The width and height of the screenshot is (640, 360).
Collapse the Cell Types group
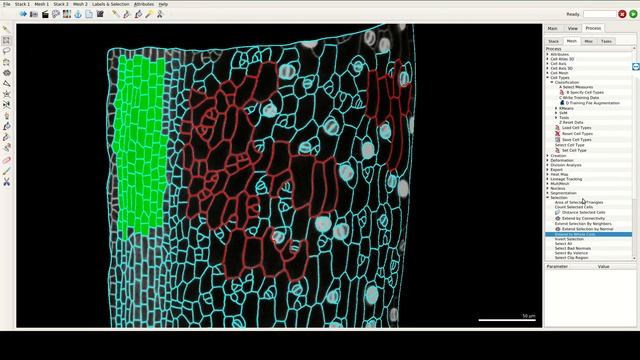coord(548,78)
